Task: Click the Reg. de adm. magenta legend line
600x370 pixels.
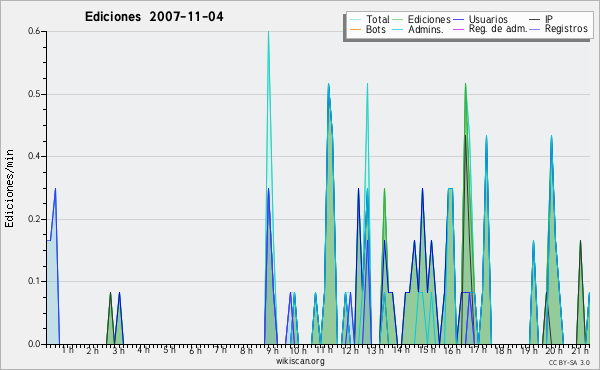Action: 458,29
